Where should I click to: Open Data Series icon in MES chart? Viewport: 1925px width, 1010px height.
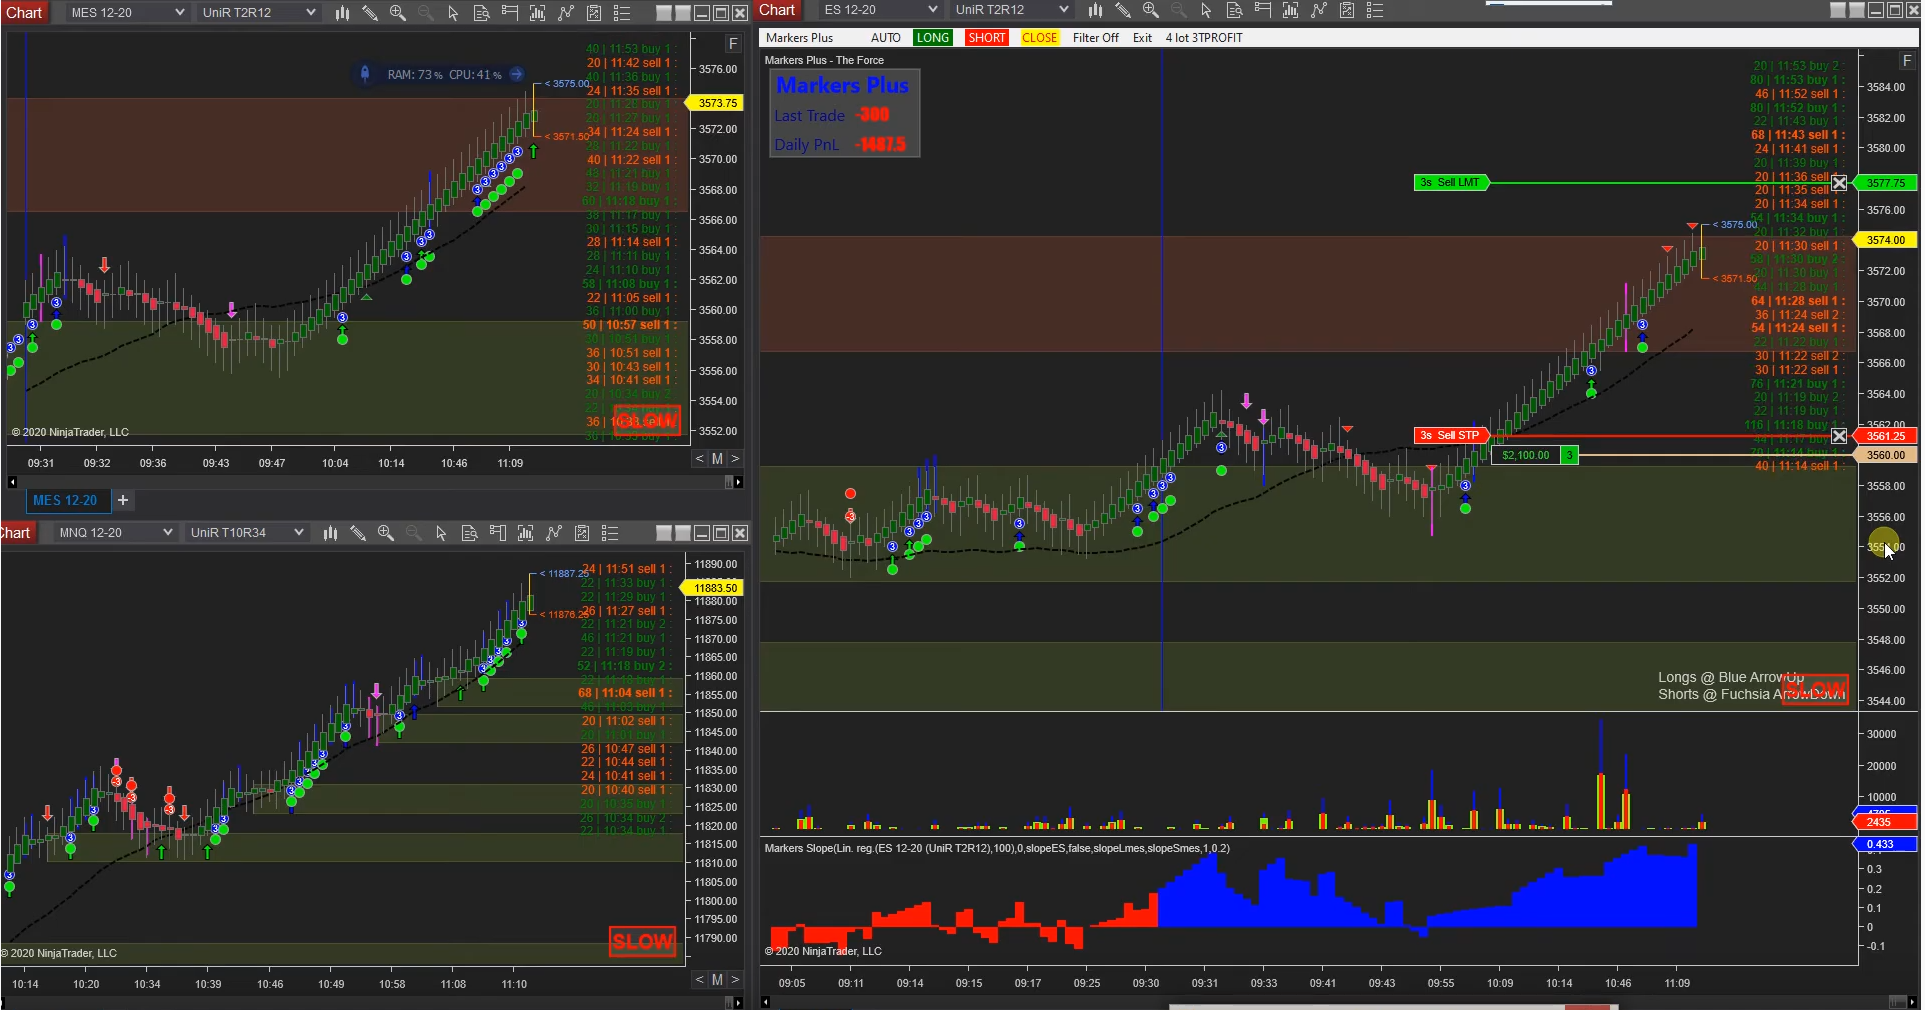(537, 13)
